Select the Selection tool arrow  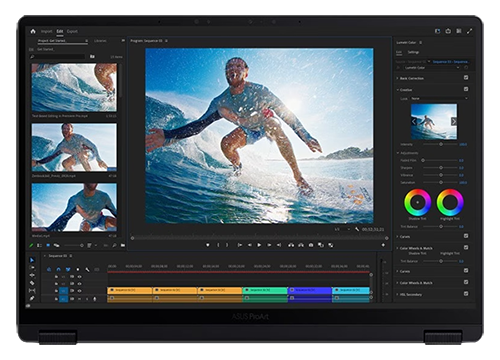[x=32, y=260]
